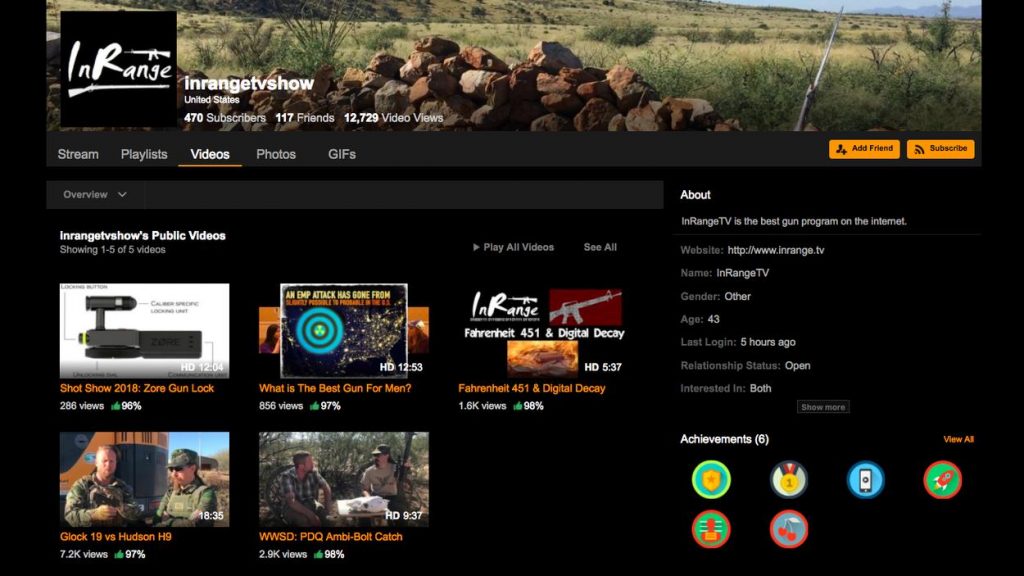
Task: Click the cherries achievement badge
Action: click(789, 529)
